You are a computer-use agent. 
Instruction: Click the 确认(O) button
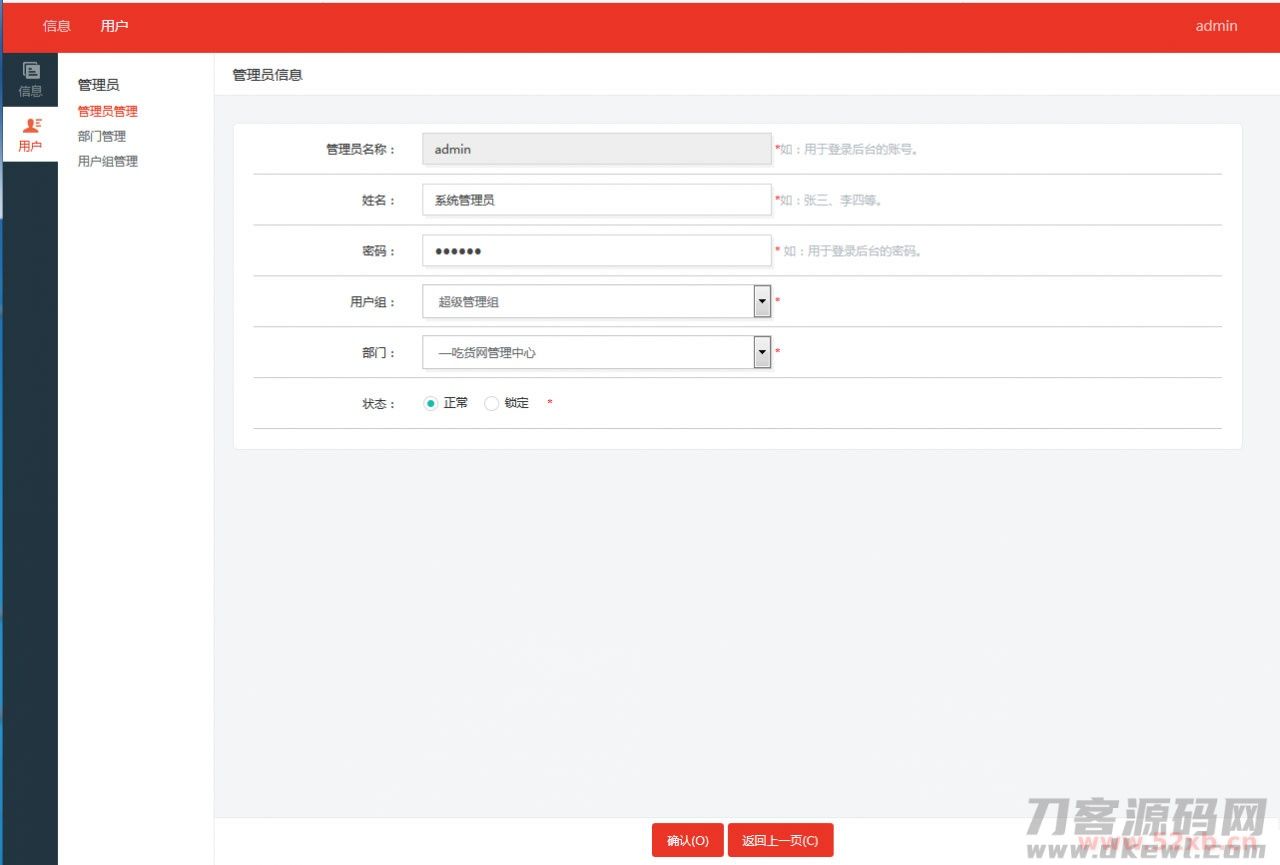(x=687, y=841)
